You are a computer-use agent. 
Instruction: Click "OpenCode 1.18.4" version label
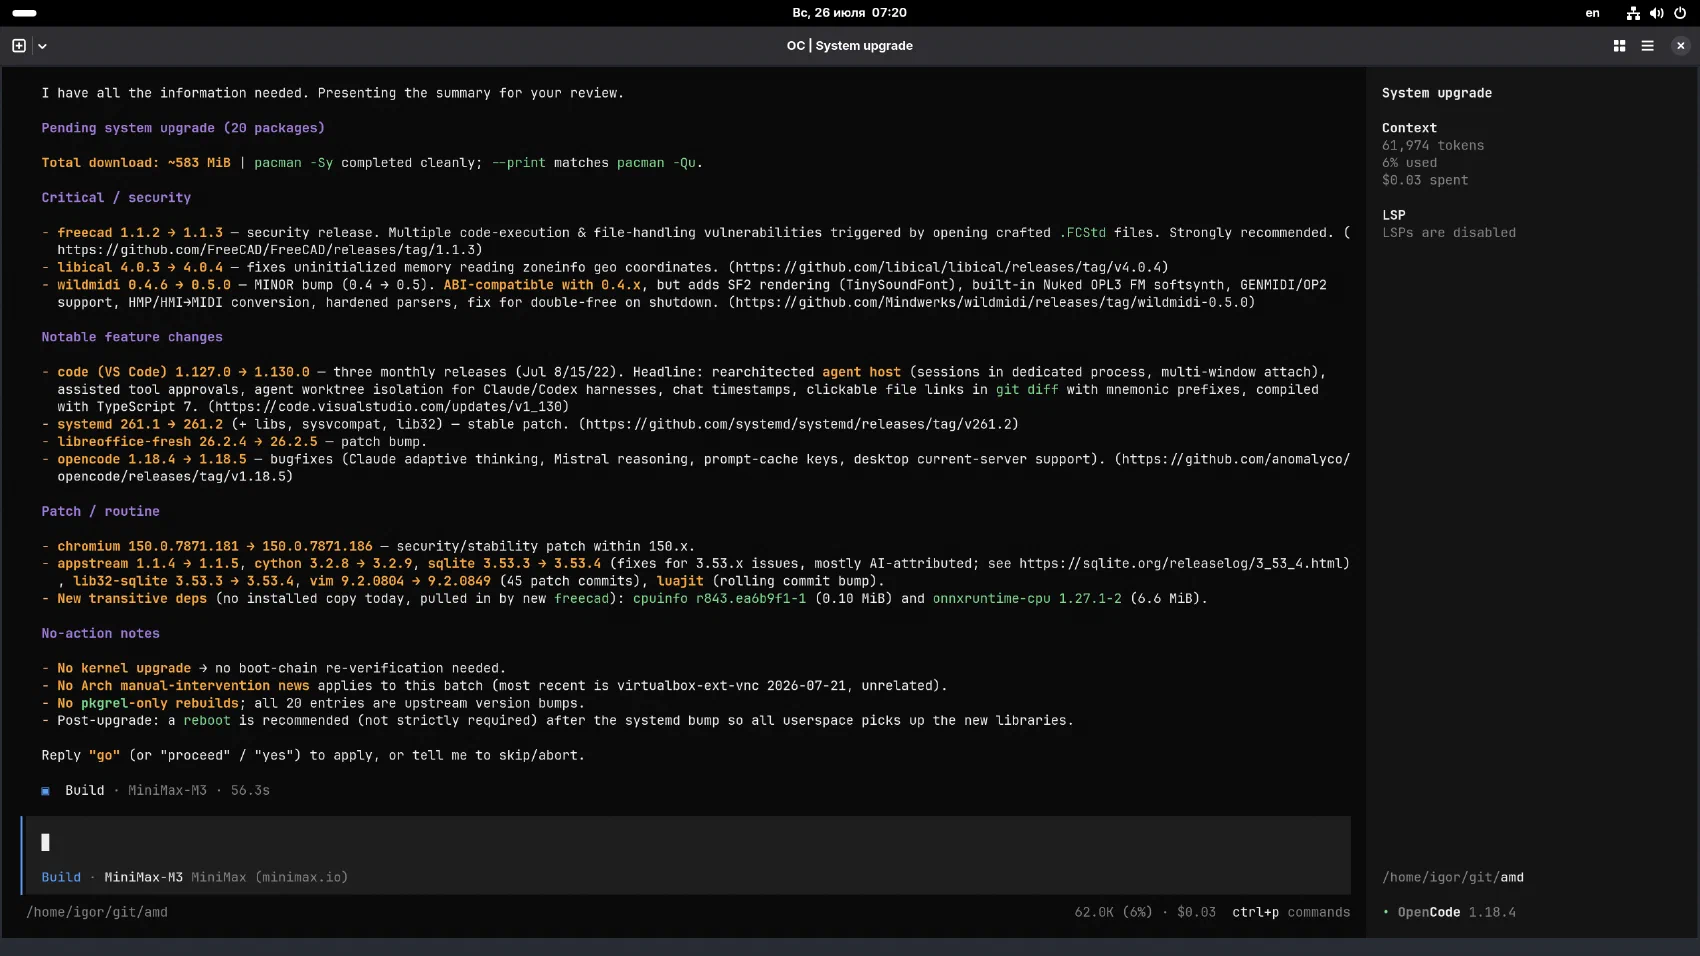point(1456,912)
